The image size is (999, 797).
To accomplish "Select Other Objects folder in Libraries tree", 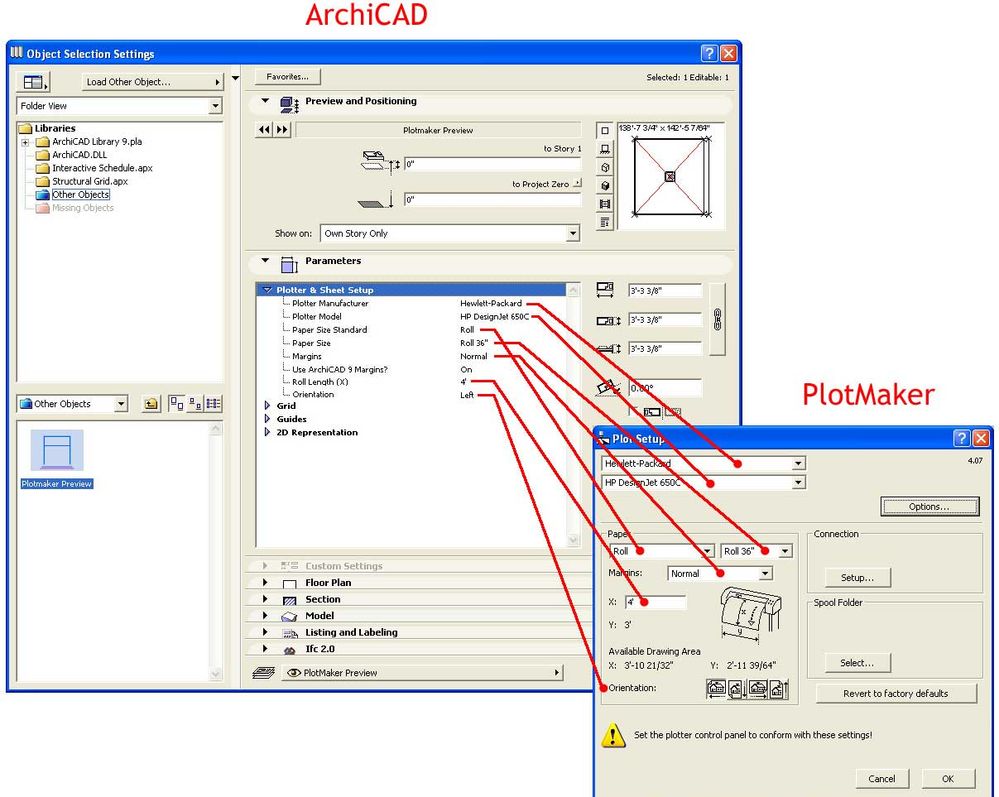I will click(x=80, y=195).
